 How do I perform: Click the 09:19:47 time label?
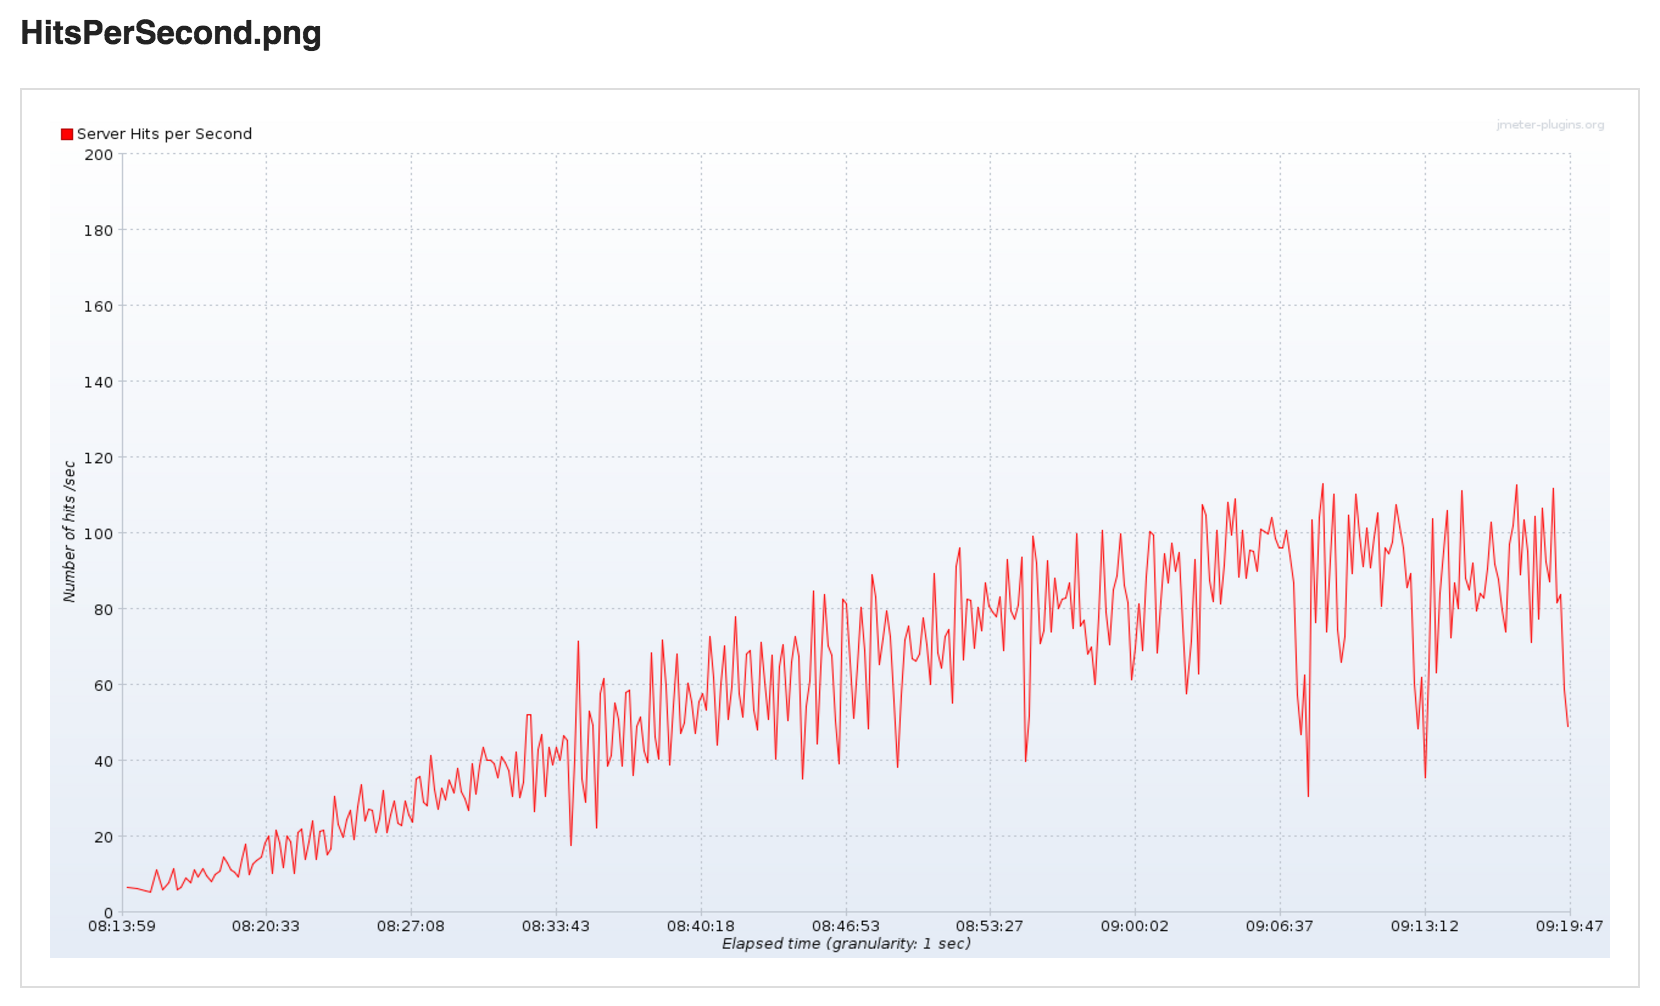(1570, 926)
